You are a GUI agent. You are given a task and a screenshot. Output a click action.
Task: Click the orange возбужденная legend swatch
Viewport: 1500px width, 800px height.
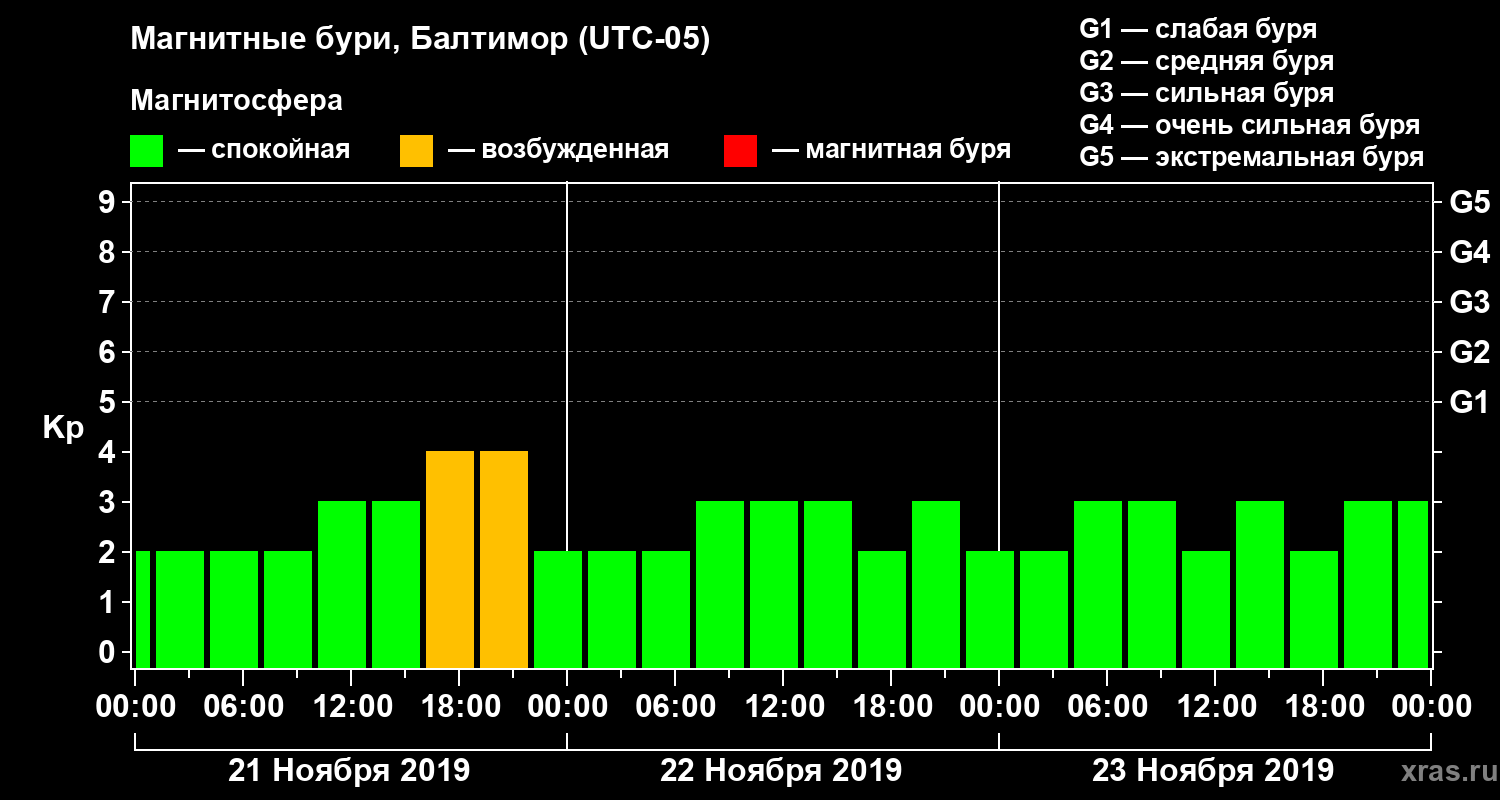[x=416, y=151]
